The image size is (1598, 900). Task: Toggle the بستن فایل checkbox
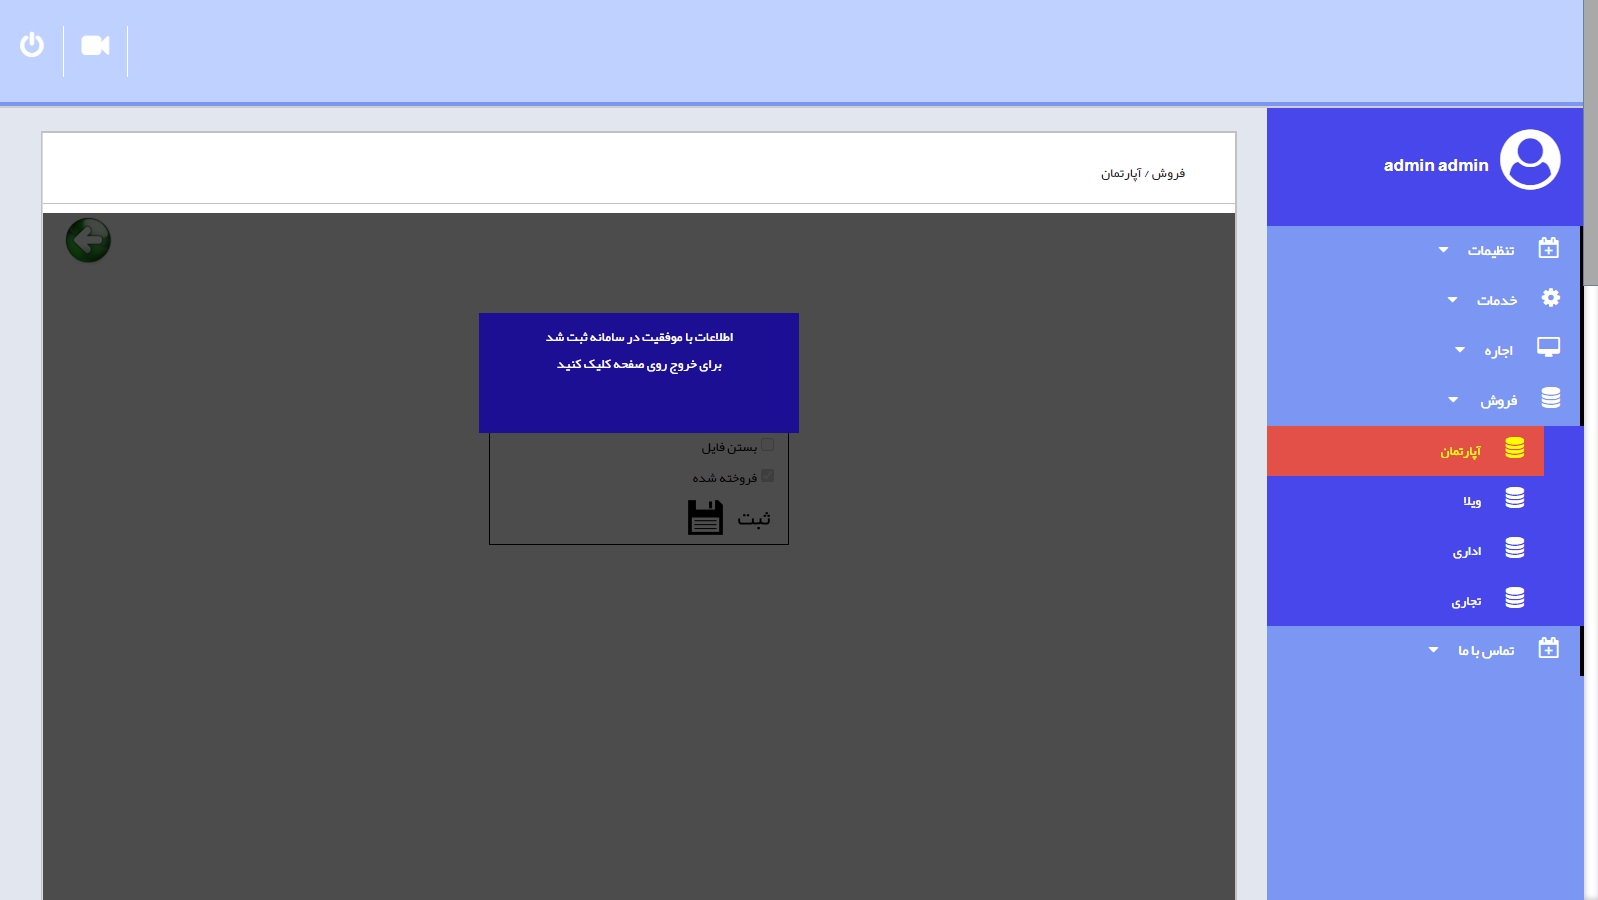point(767,445)
